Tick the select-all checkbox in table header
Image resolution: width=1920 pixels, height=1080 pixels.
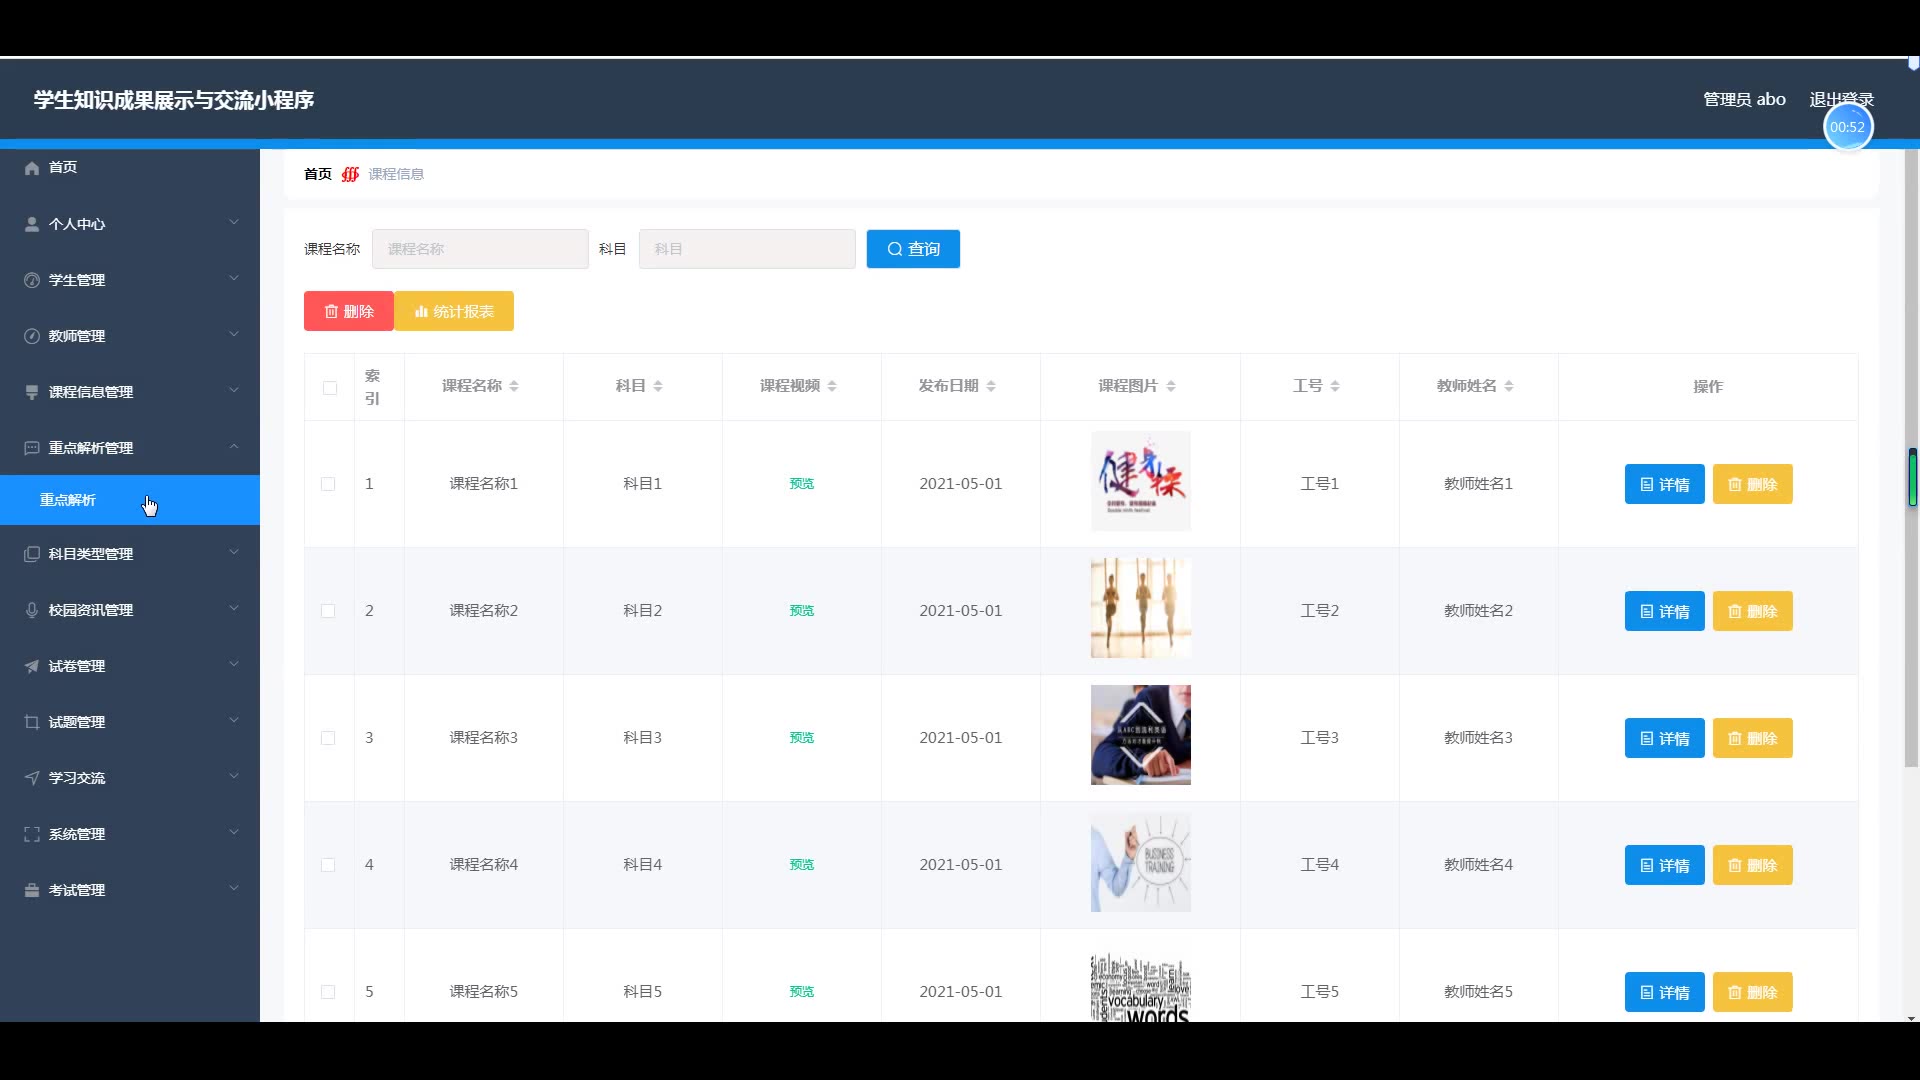tap(330, 388)
